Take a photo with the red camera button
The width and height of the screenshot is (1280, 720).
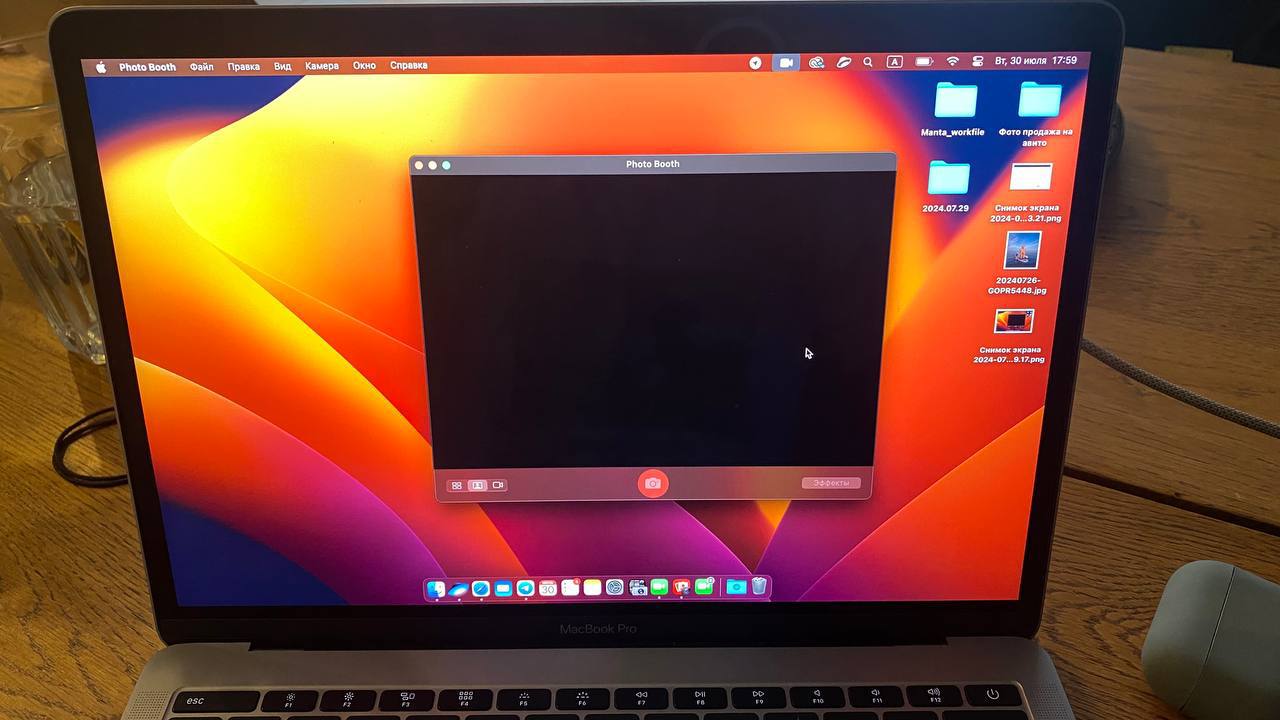point(653,484)
